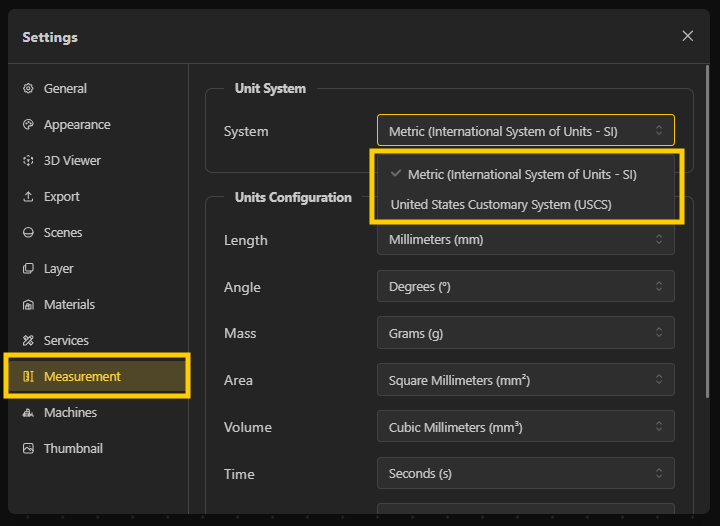Screen dimensions: 720x526
Task: Click the Appearance palette icon
Action: (x=28, y=125)
